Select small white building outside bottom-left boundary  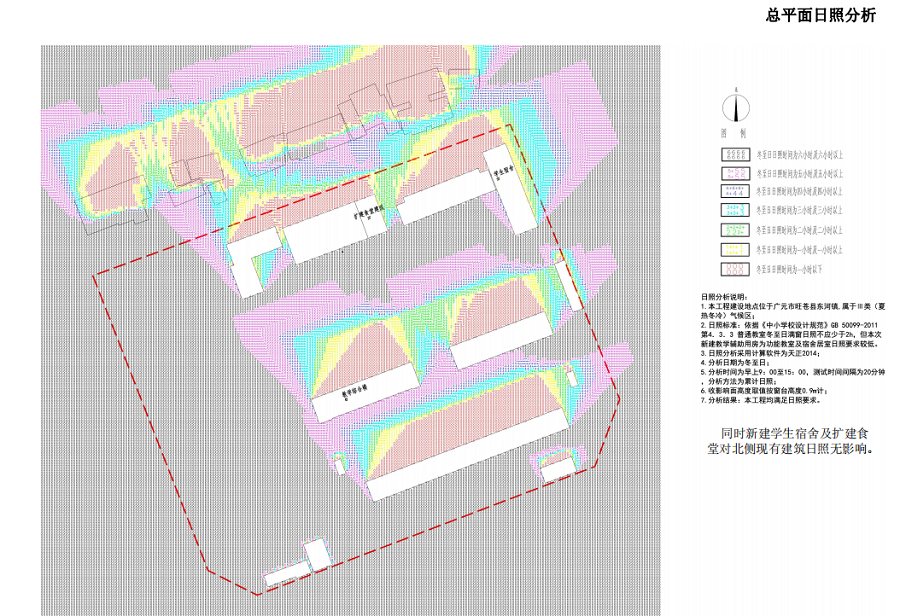tap(316, 555)
